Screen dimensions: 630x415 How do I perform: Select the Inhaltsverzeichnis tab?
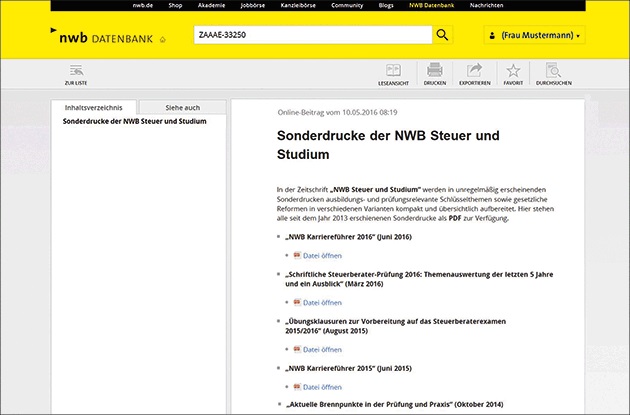[94, 107]
